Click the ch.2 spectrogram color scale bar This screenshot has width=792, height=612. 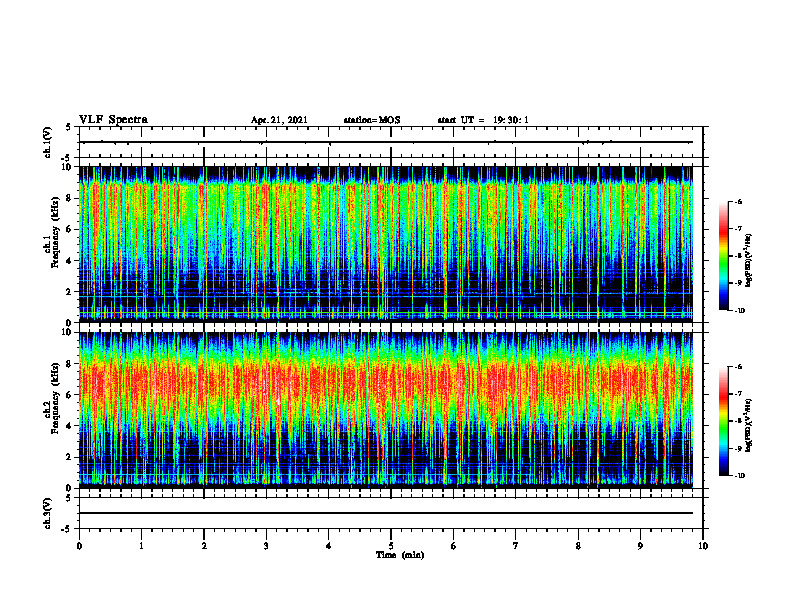click(723, 421)
